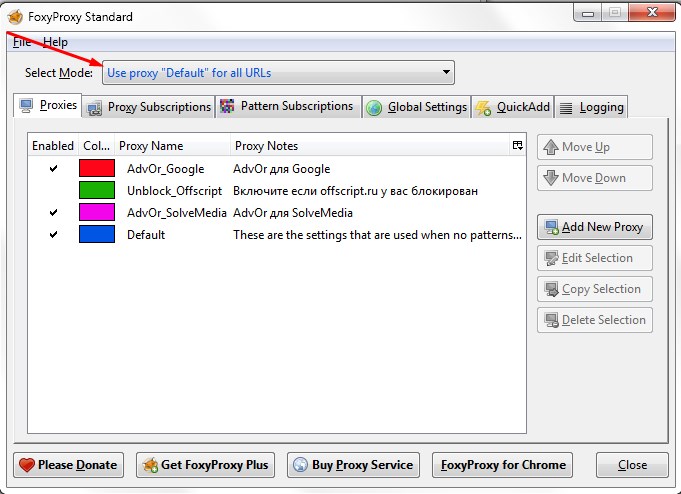Click note 'Включите если offscript.ru у вас блокирован'
The image size is (681, 494).
[x=356, y=191]
